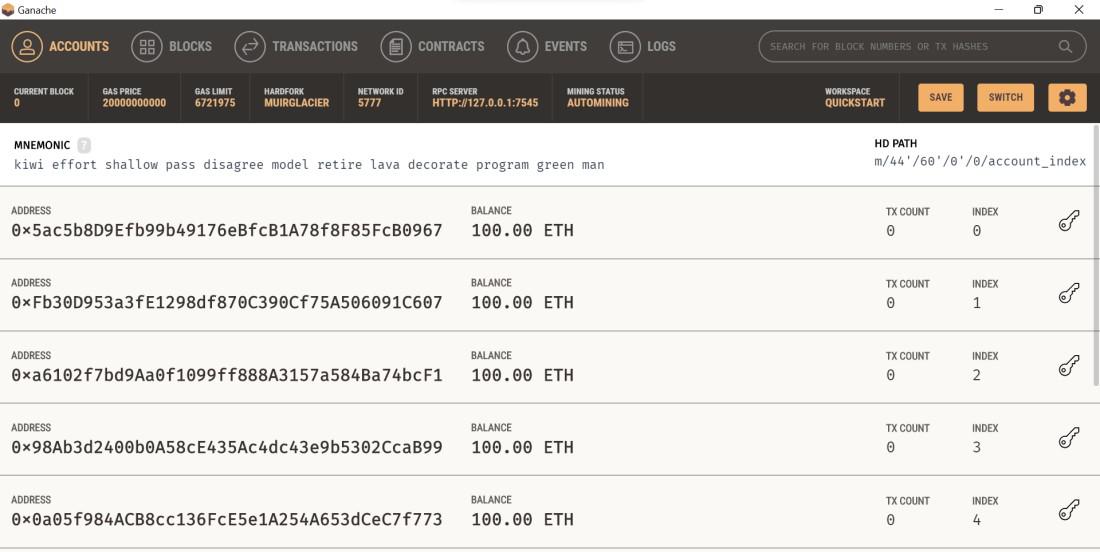1100x552 pixels.
Task: Open the Accounts tab
Action: pos(74,46)
